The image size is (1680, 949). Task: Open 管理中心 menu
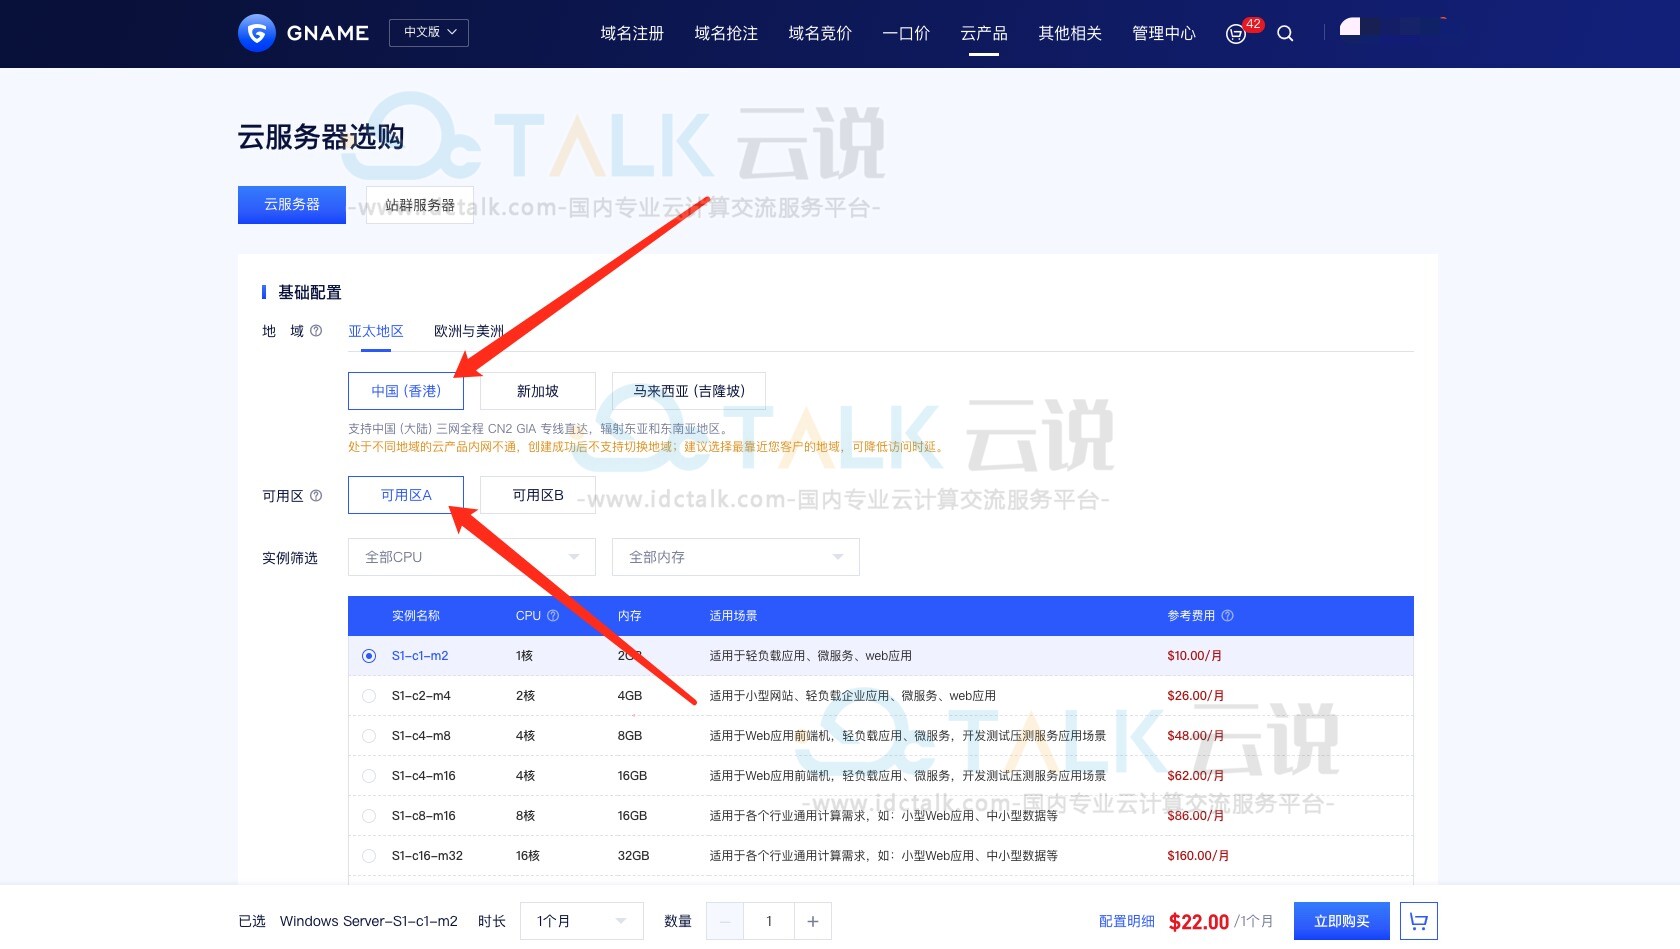point(1164,34)
